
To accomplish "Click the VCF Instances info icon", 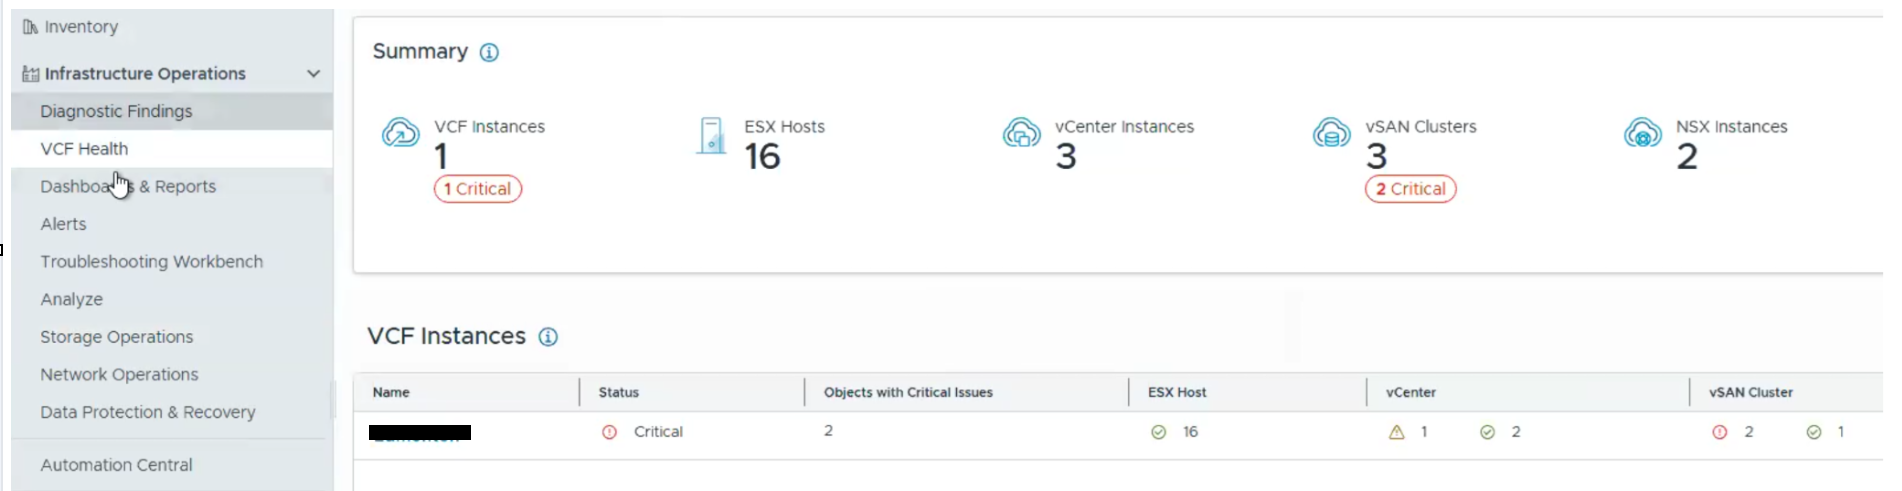I will point(548,337).
